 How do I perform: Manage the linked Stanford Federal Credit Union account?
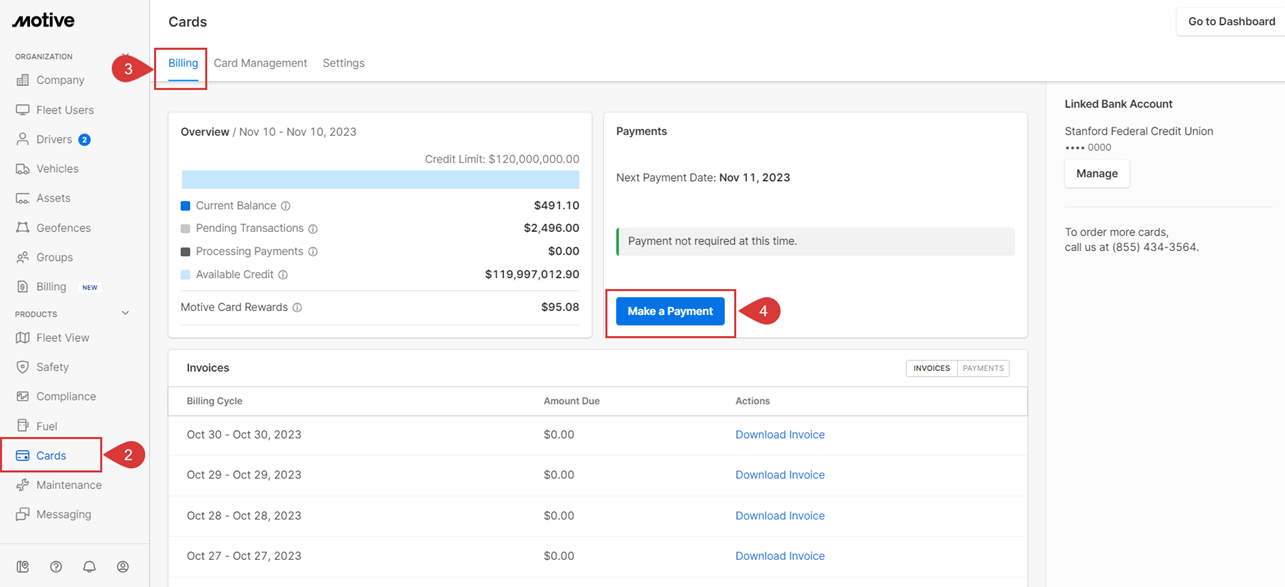(x=1096, y=173)
